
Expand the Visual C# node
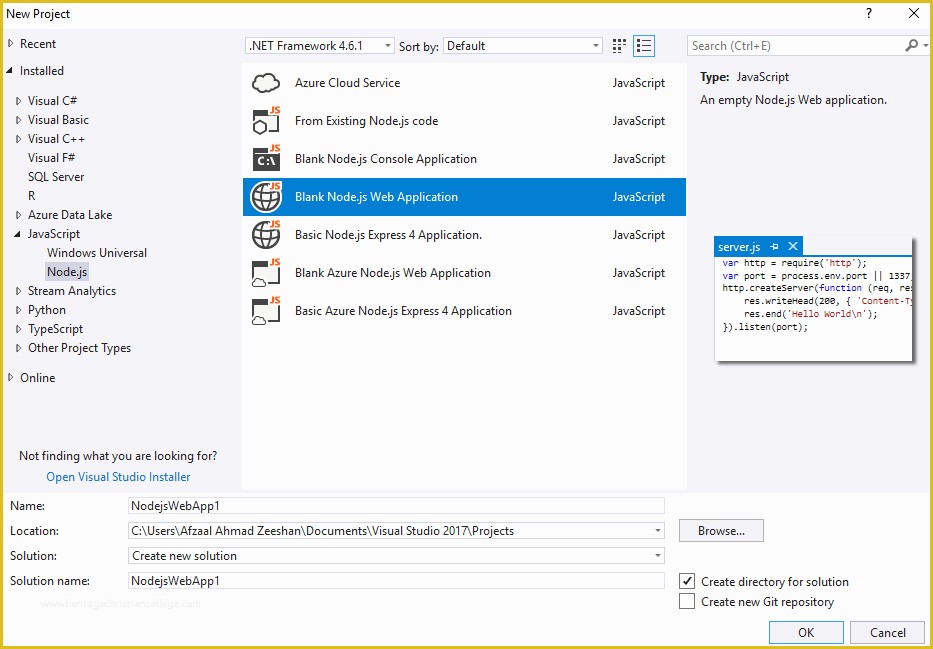(x=19, y=101)
